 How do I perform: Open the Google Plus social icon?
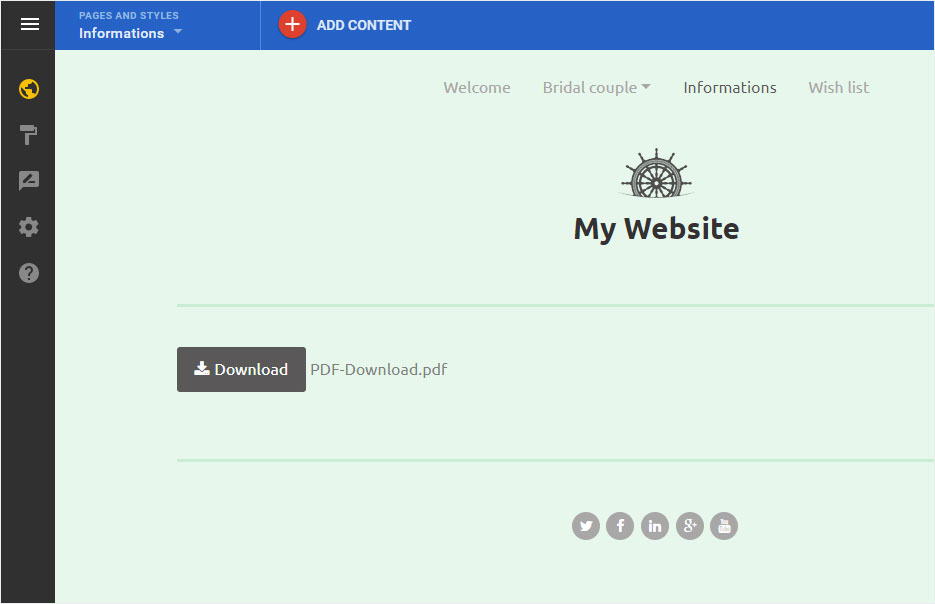(x=689, y=526)
